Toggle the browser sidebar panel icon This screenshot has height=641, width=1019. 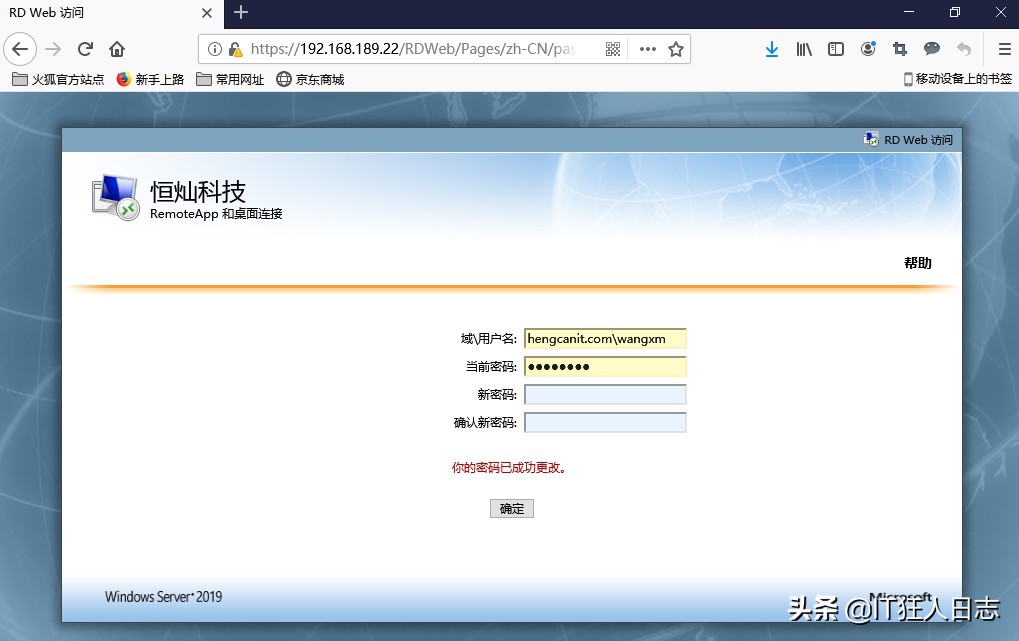coord(836,48)
